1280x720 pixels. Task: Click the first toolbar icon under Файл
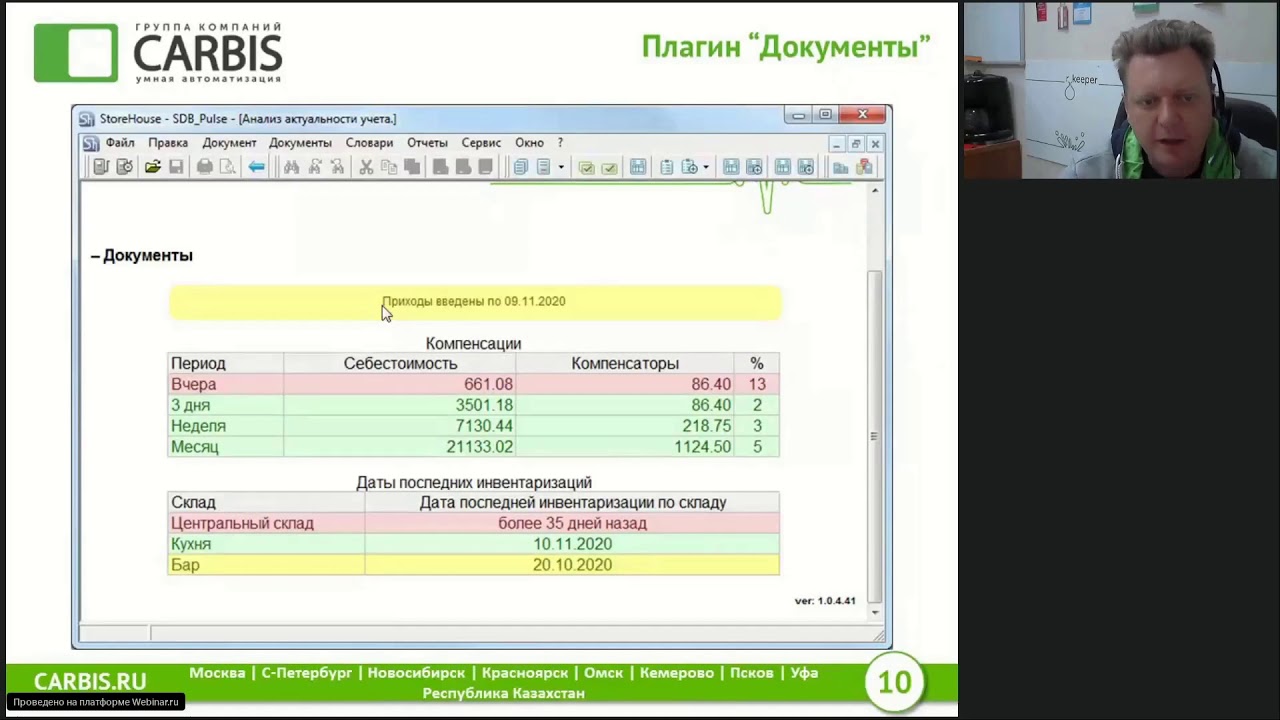tap(101, 167)
